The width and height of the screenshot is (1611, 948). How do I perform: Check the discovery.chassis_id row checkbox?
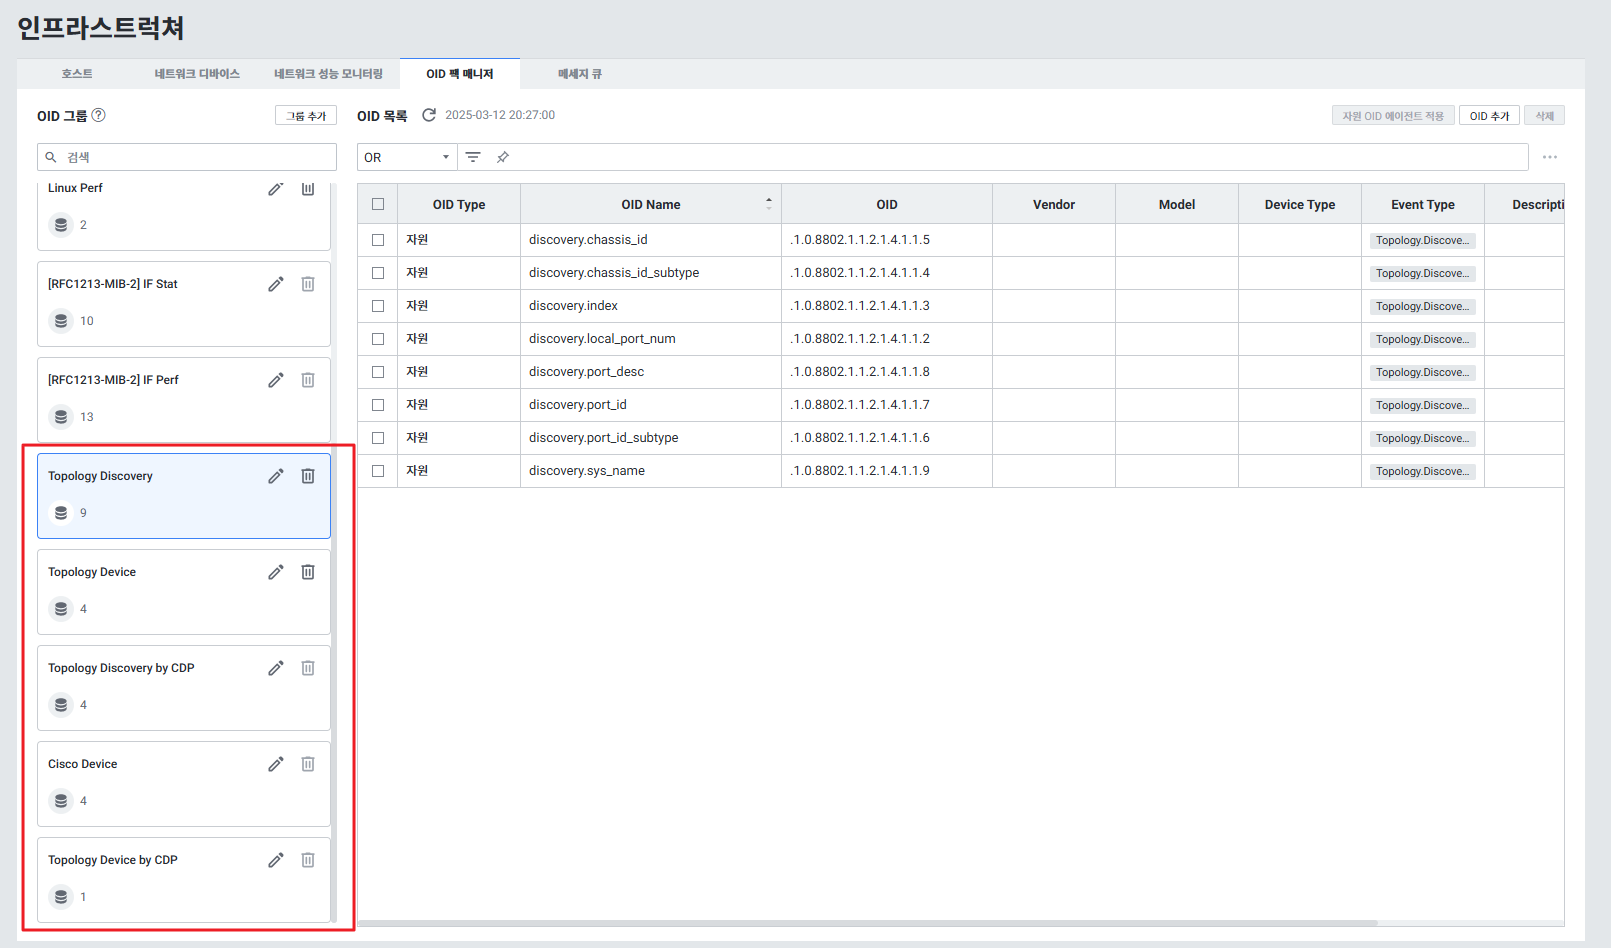pyautogui.click(x=378, y=240)
